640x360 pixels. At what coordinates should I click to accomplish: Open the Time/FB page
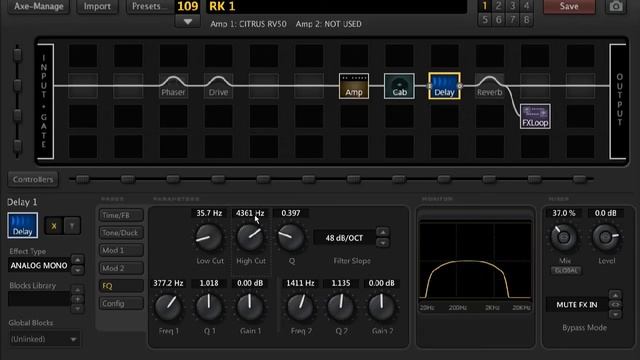pos(121,215)
